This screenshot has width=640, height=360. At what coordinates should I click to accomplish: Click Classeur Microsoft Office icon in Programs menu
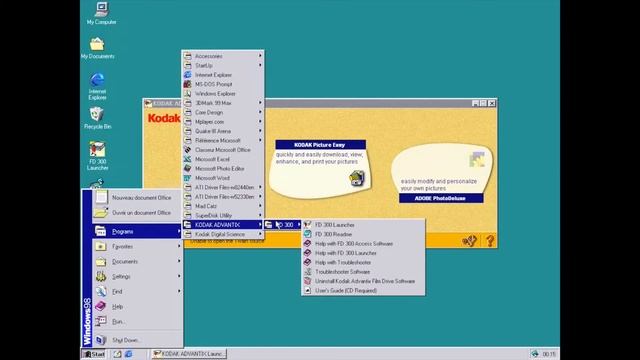(187, 150)
